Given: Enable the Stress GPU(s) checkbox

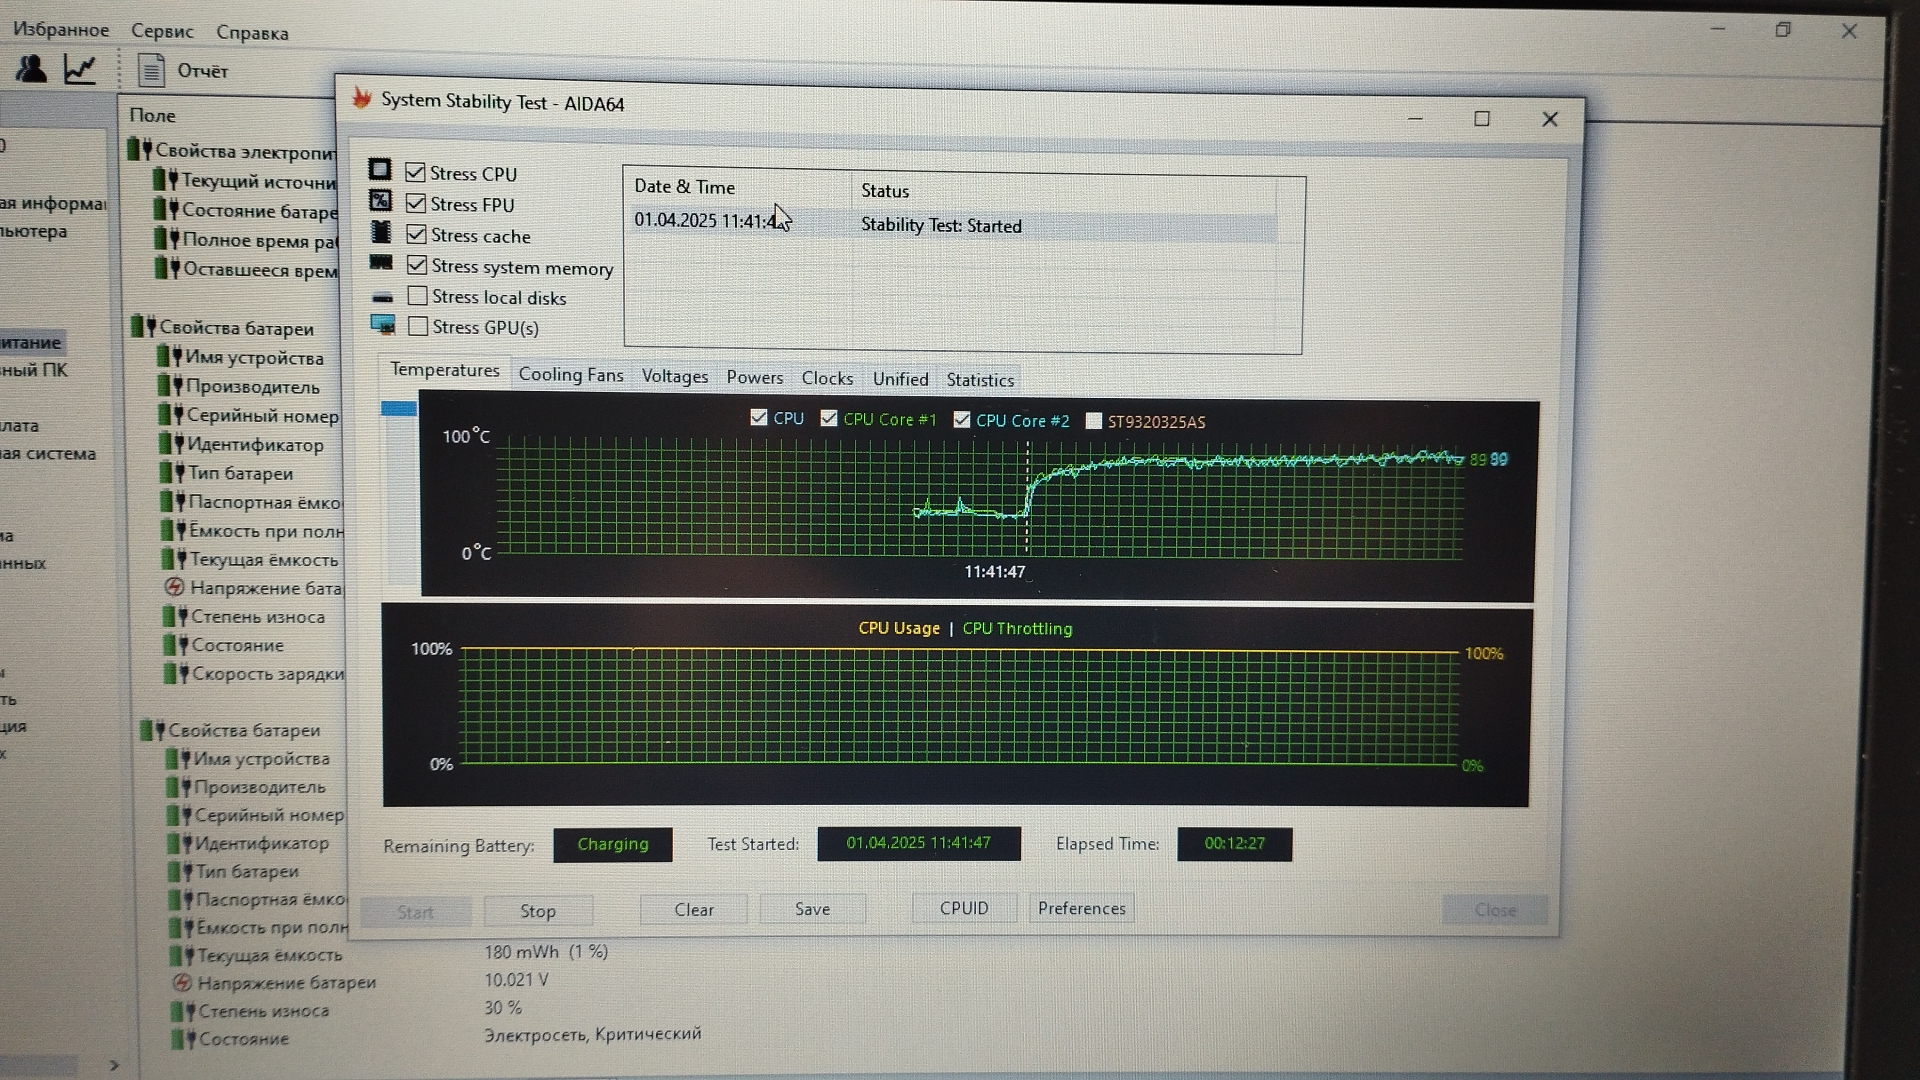Looking at the screenshot, I should (x=418, y=326).
